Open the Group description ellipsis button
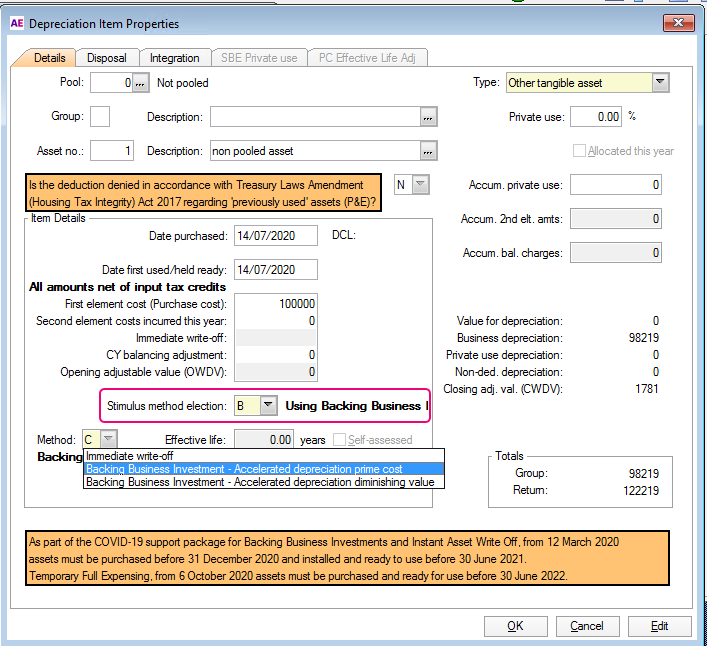The height and width of the screenshot is (646, 707). [x=428, y=118]
